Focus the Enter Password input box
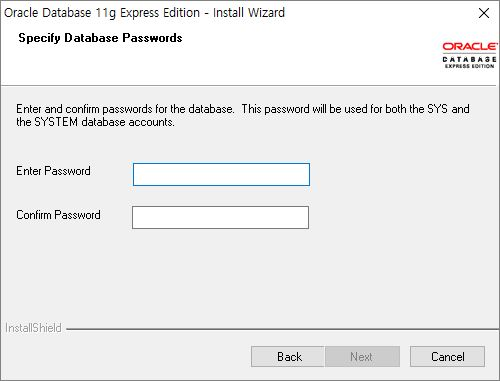This screenshot has width=500, height=381. pyautogui.click(x=221, y=174)
